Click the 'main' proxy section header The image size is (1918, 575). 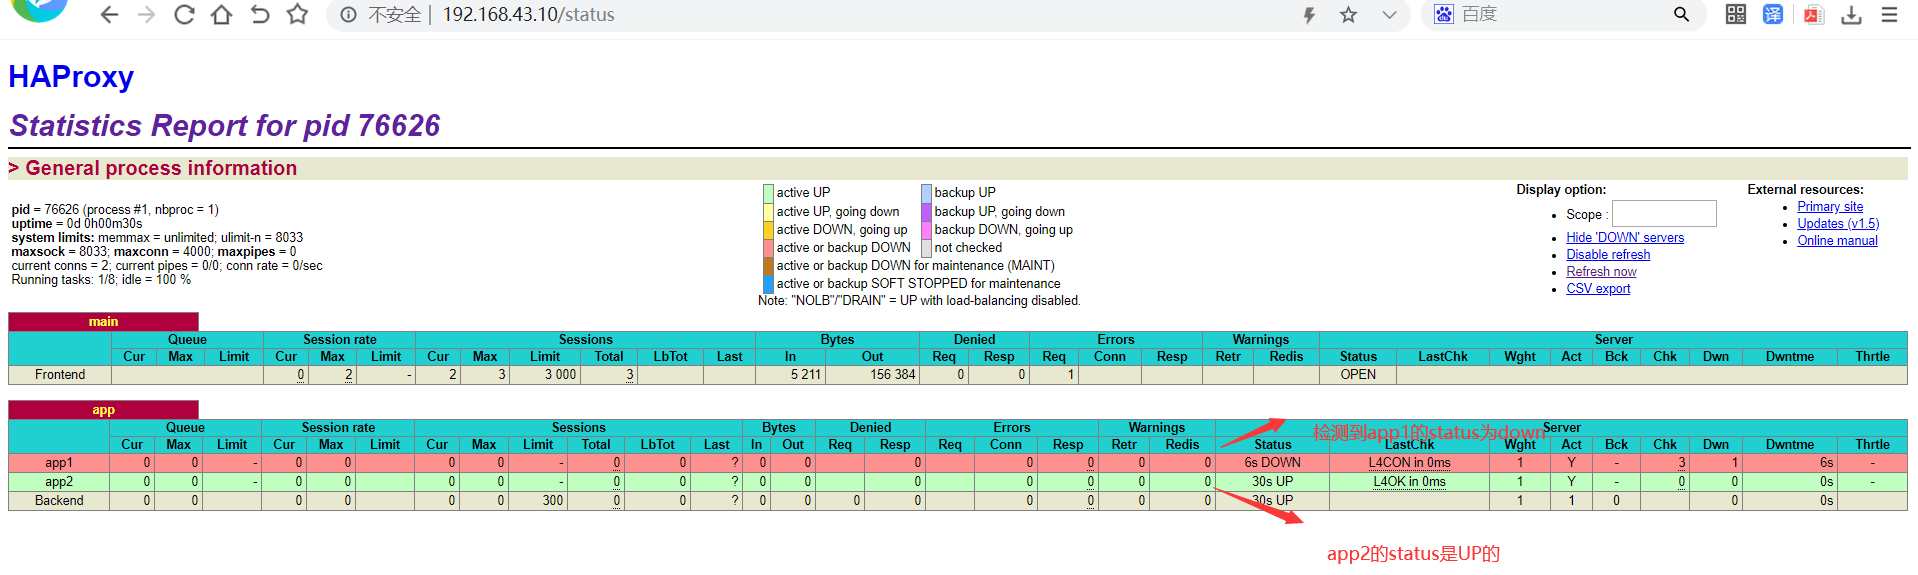tap(103, 322)
